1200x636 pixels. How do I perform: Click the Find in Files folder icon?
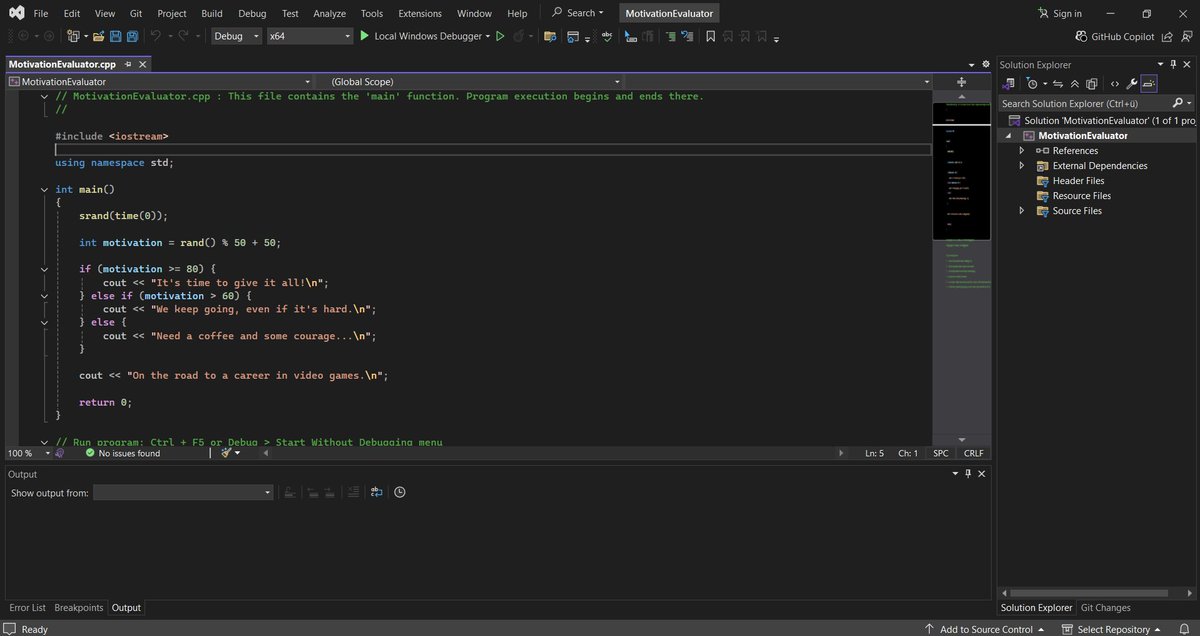[550, 36]
